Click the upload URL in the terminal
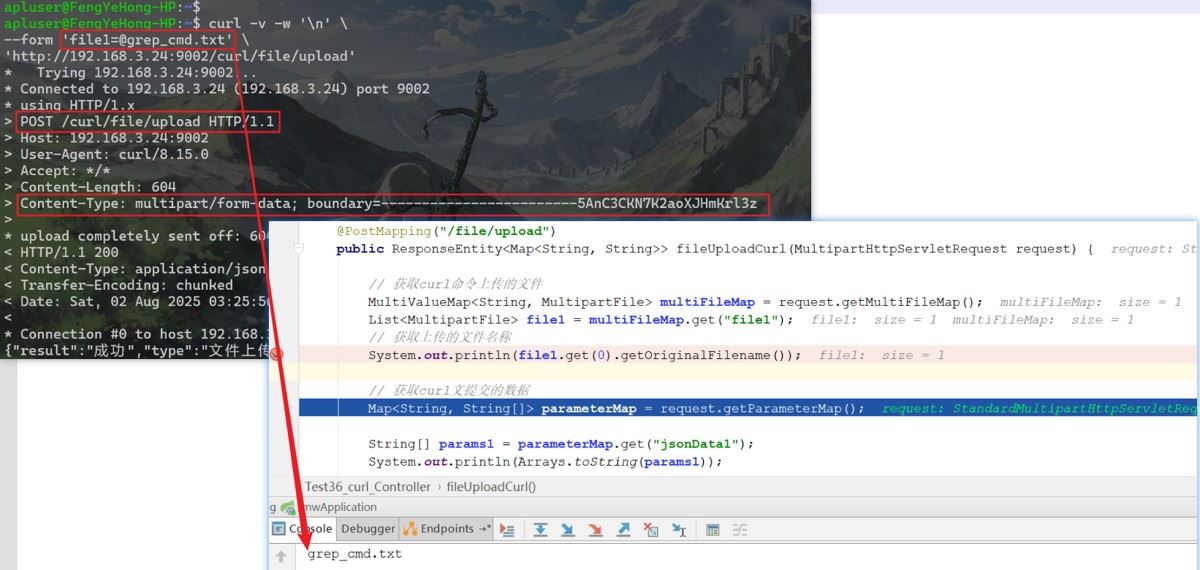 [x=181, y=57]
